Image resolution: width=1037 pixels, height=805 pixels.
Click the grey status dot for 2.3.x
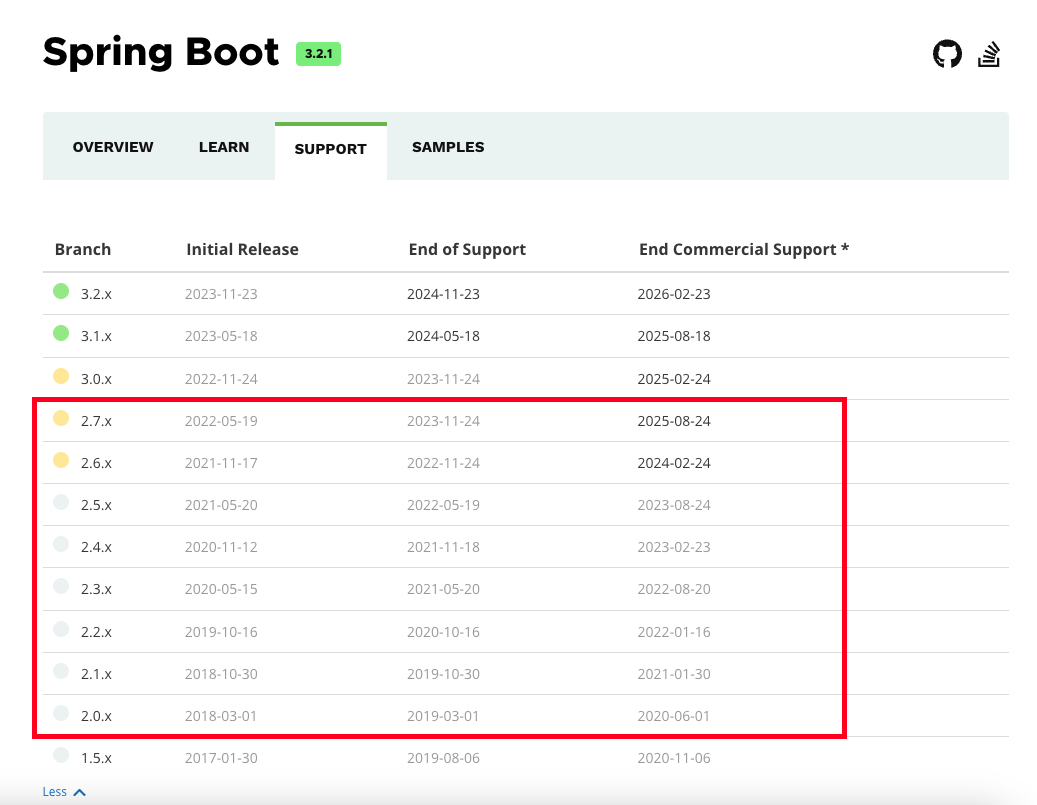point(61,586)
